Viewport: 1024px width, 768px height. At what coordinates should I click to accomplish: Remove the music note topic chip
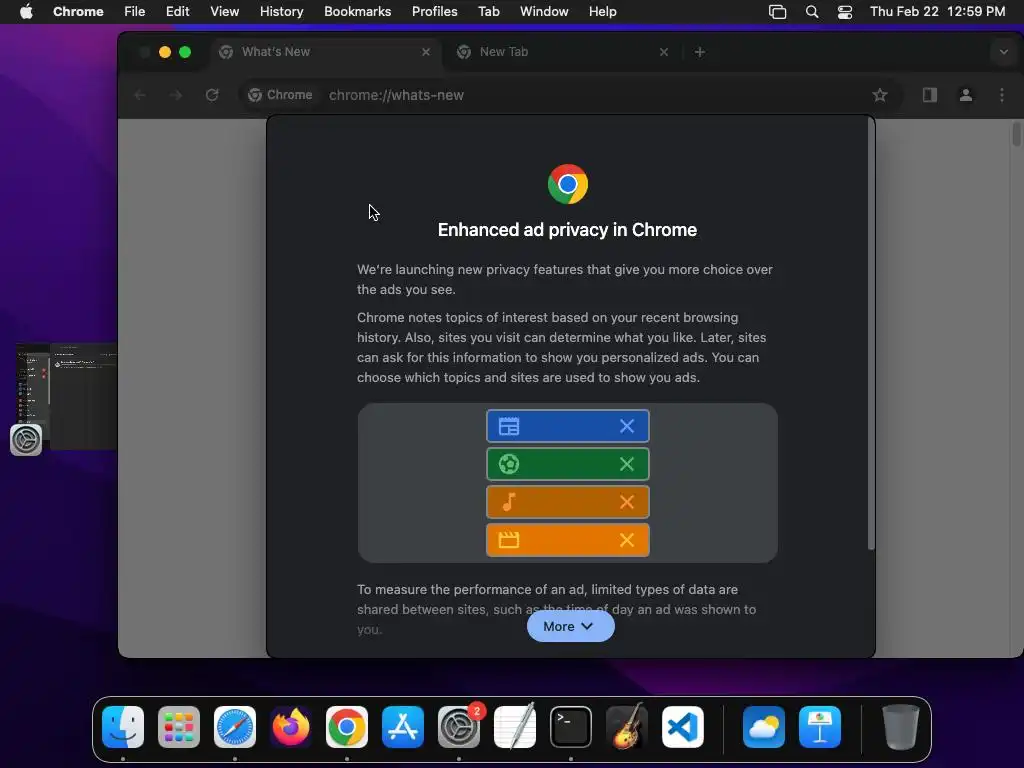click(627, 502)
